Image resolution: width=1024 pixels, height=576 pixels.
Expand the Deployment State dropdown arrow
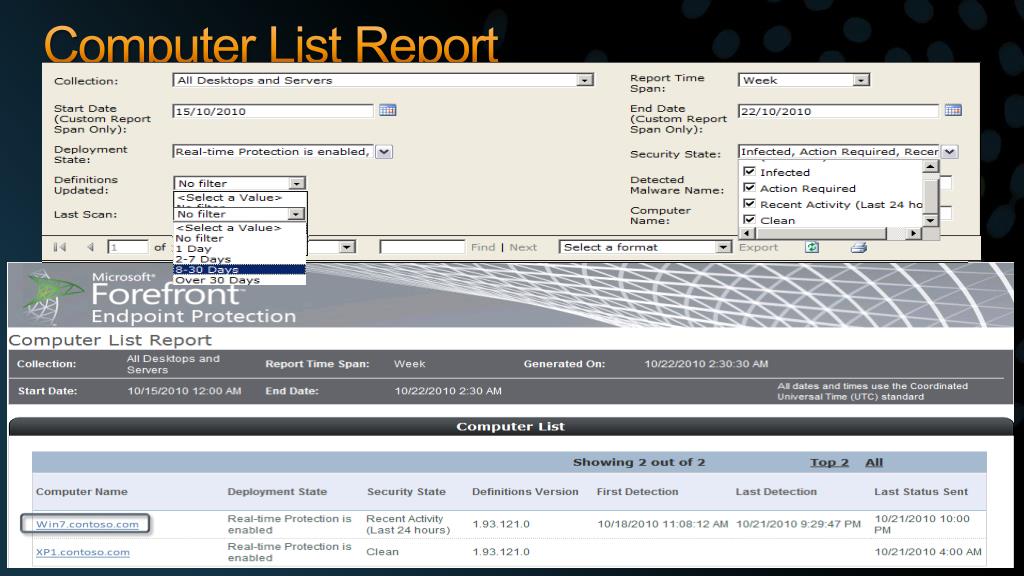click(384, 152)
